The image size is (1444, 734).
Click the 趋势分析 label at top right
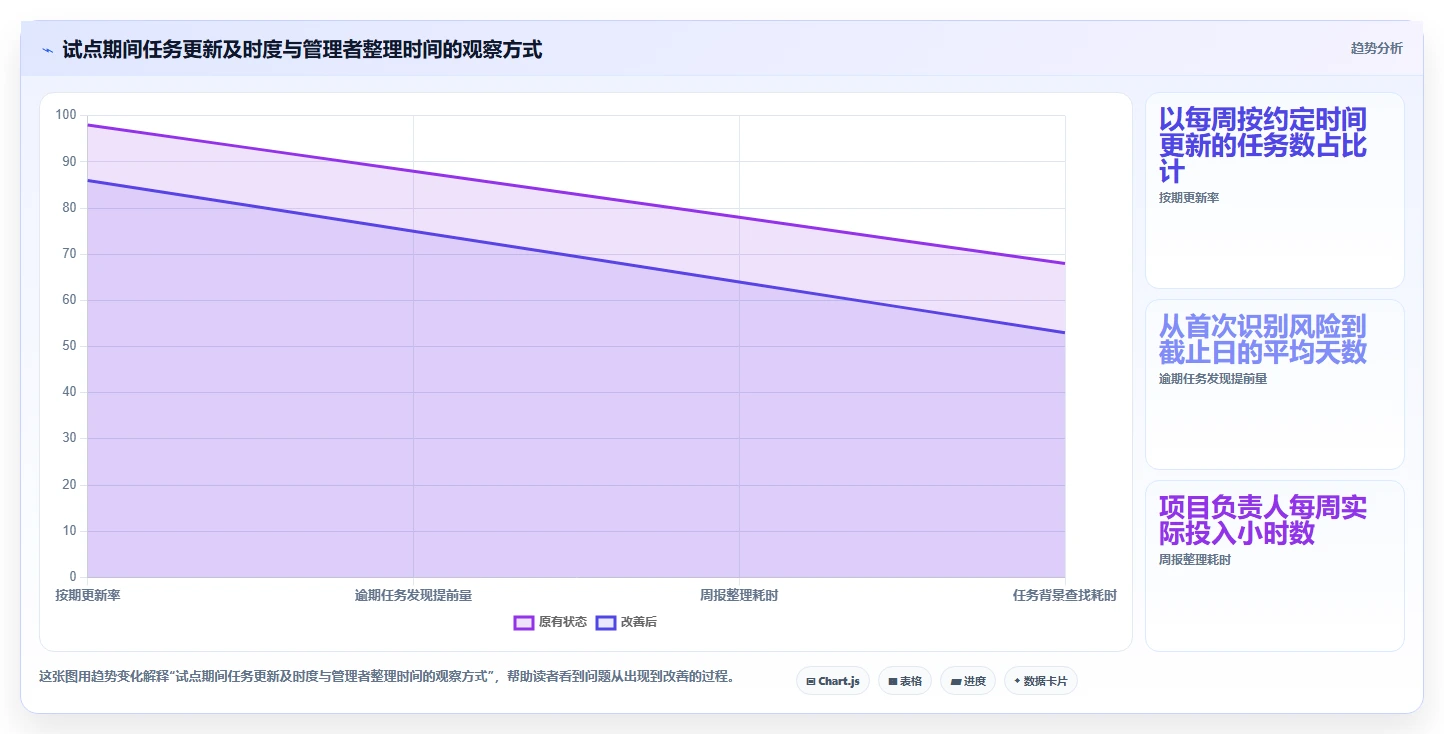[1376, 48]
